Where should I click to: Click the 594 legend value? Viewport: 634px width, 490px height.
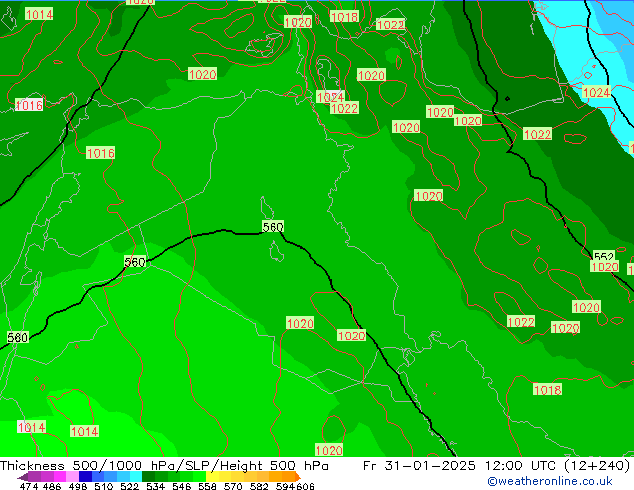[x=285, y=486]
